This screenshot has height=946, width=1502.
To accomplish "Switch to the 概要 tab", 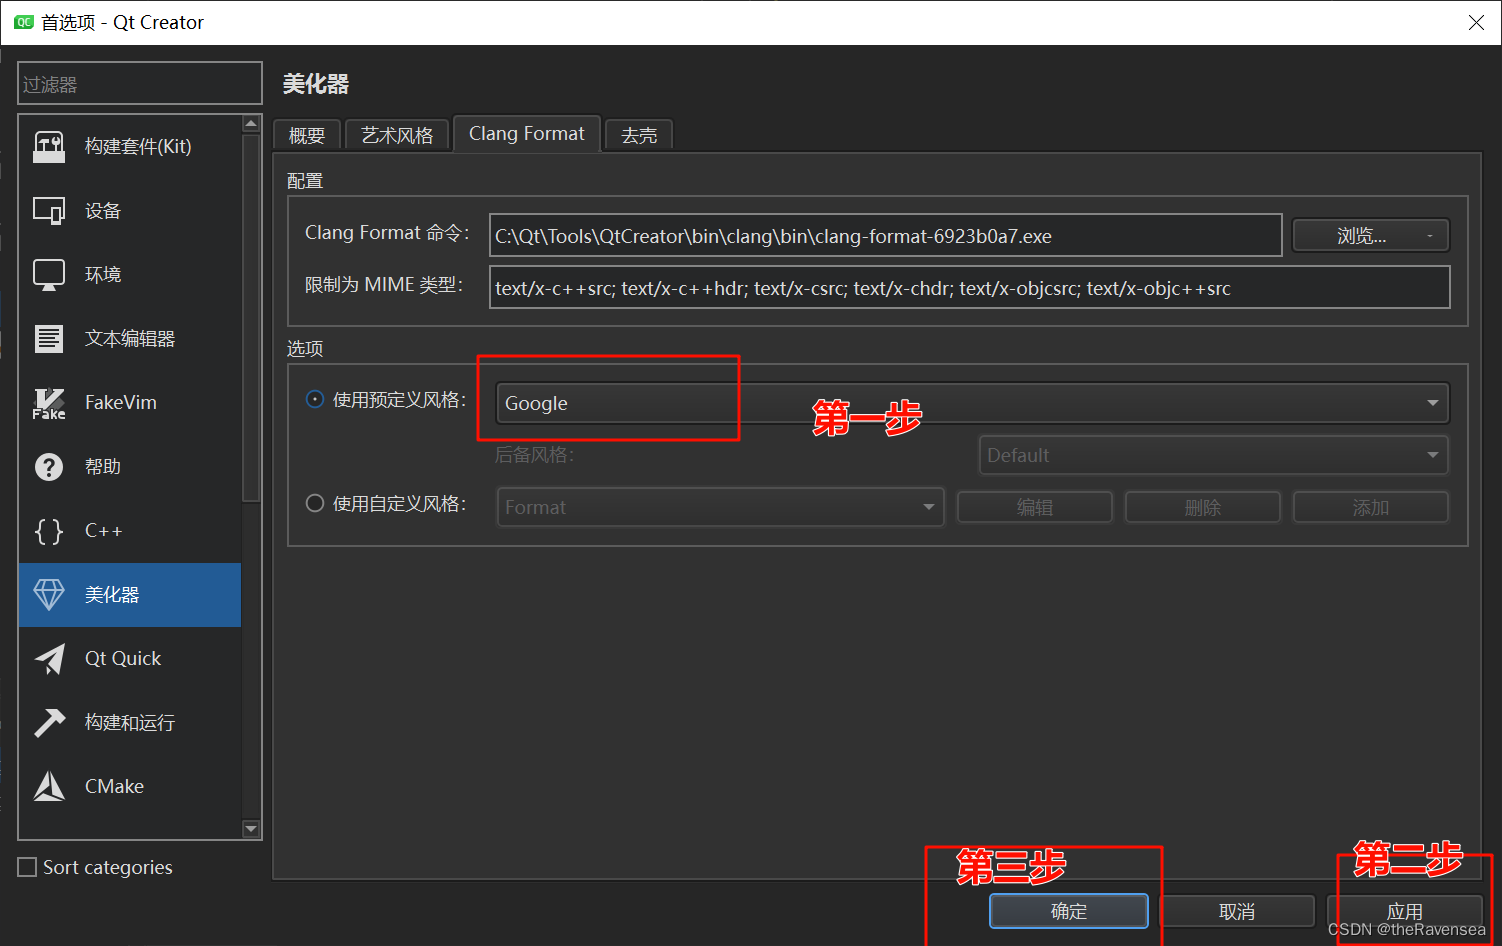I will (x=307, y=135).
